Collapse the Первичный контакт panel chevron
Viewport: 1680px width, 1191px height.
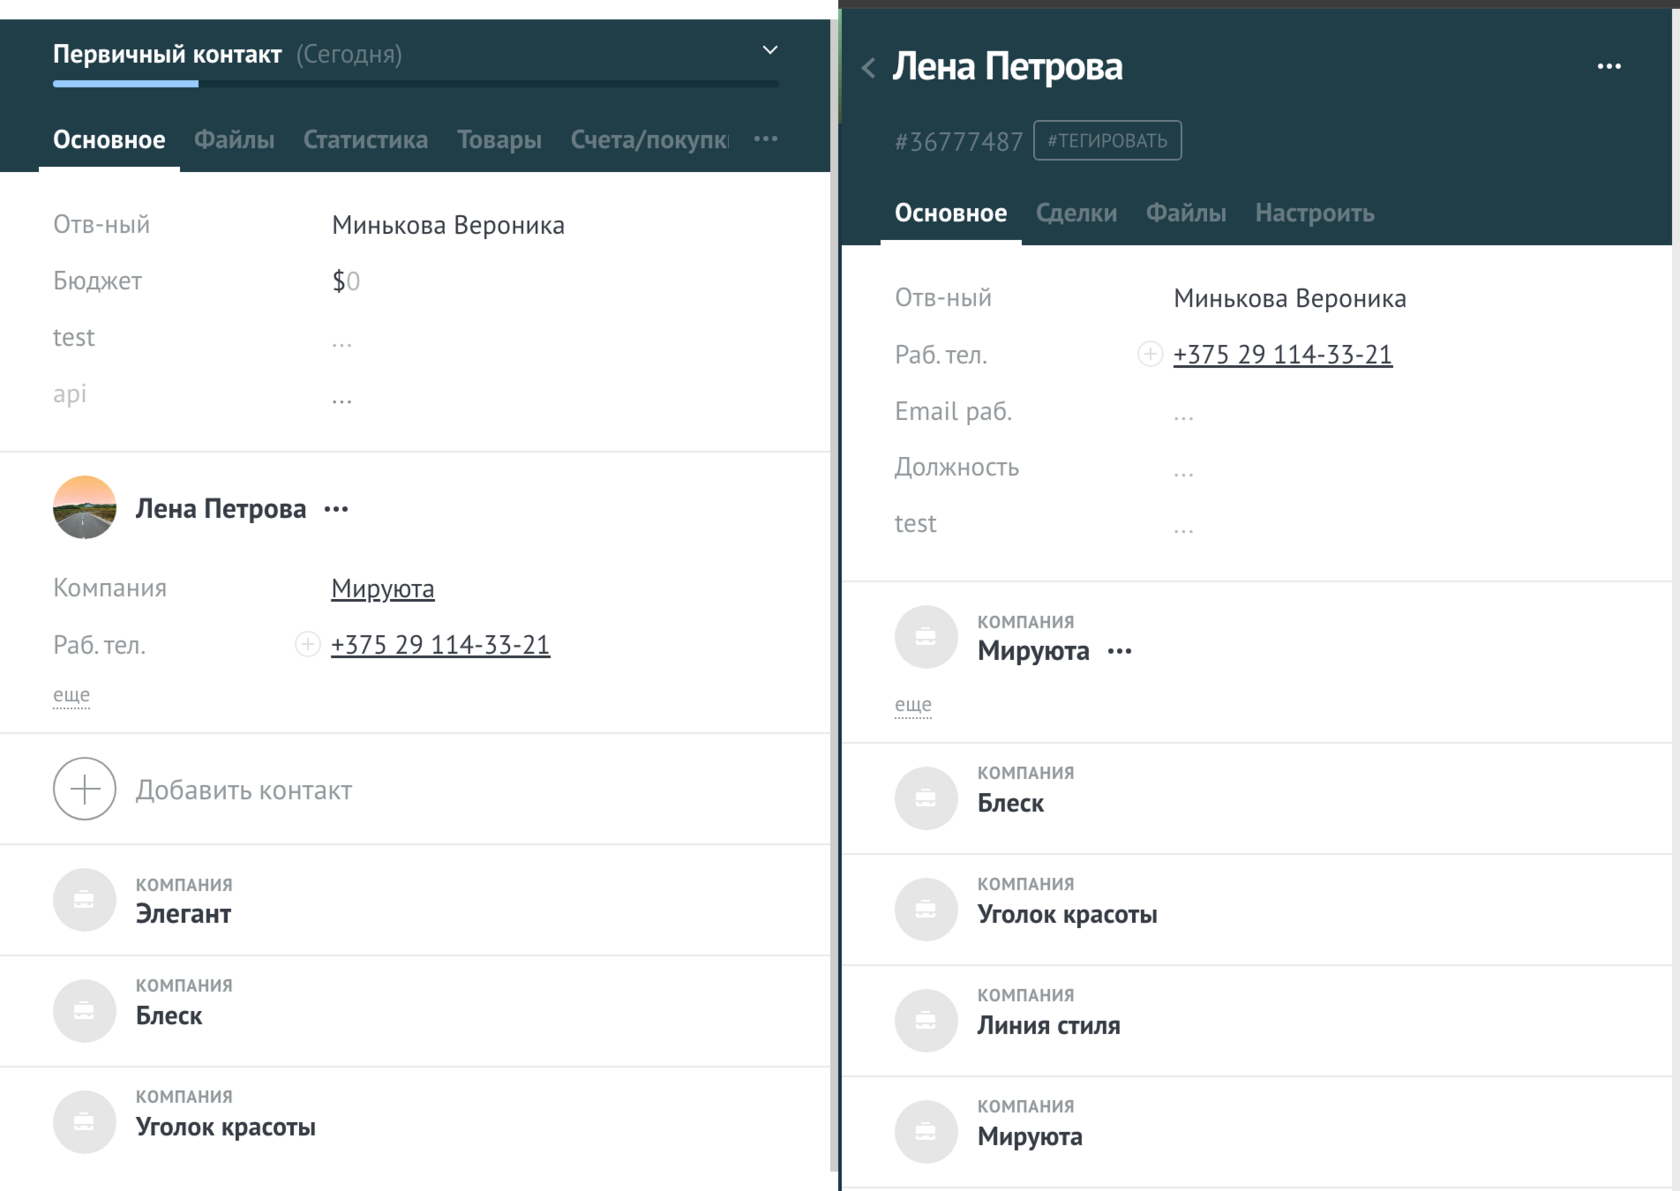pyautogui.click(x=769, y=49)
